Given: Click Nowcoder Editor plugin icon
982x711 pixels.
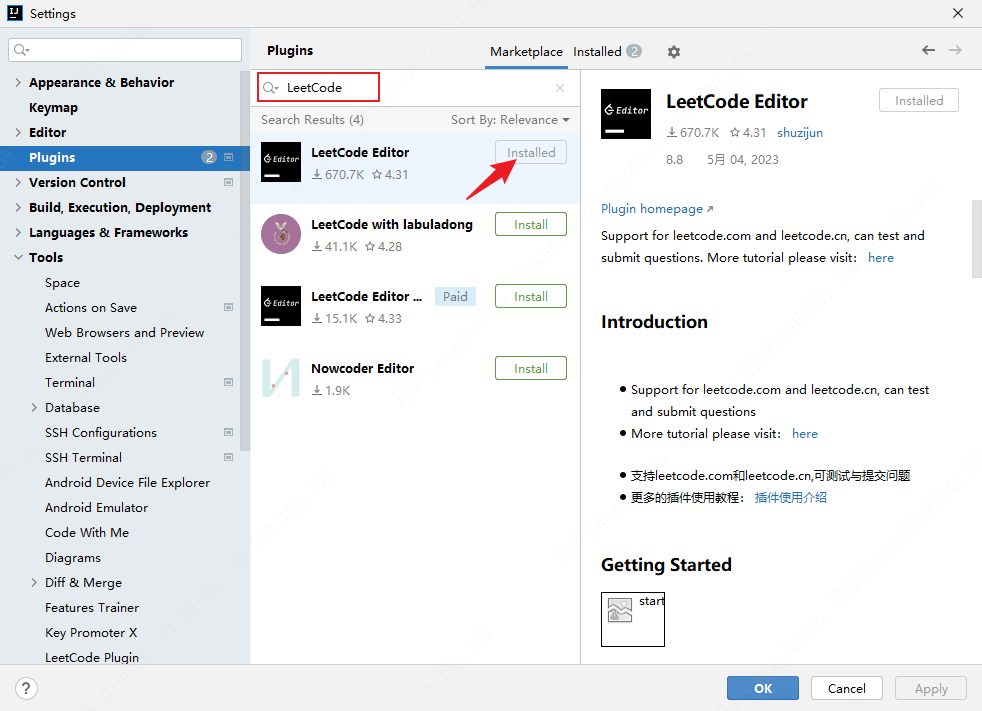Looking at the screenshot, I should coord(281,378).
